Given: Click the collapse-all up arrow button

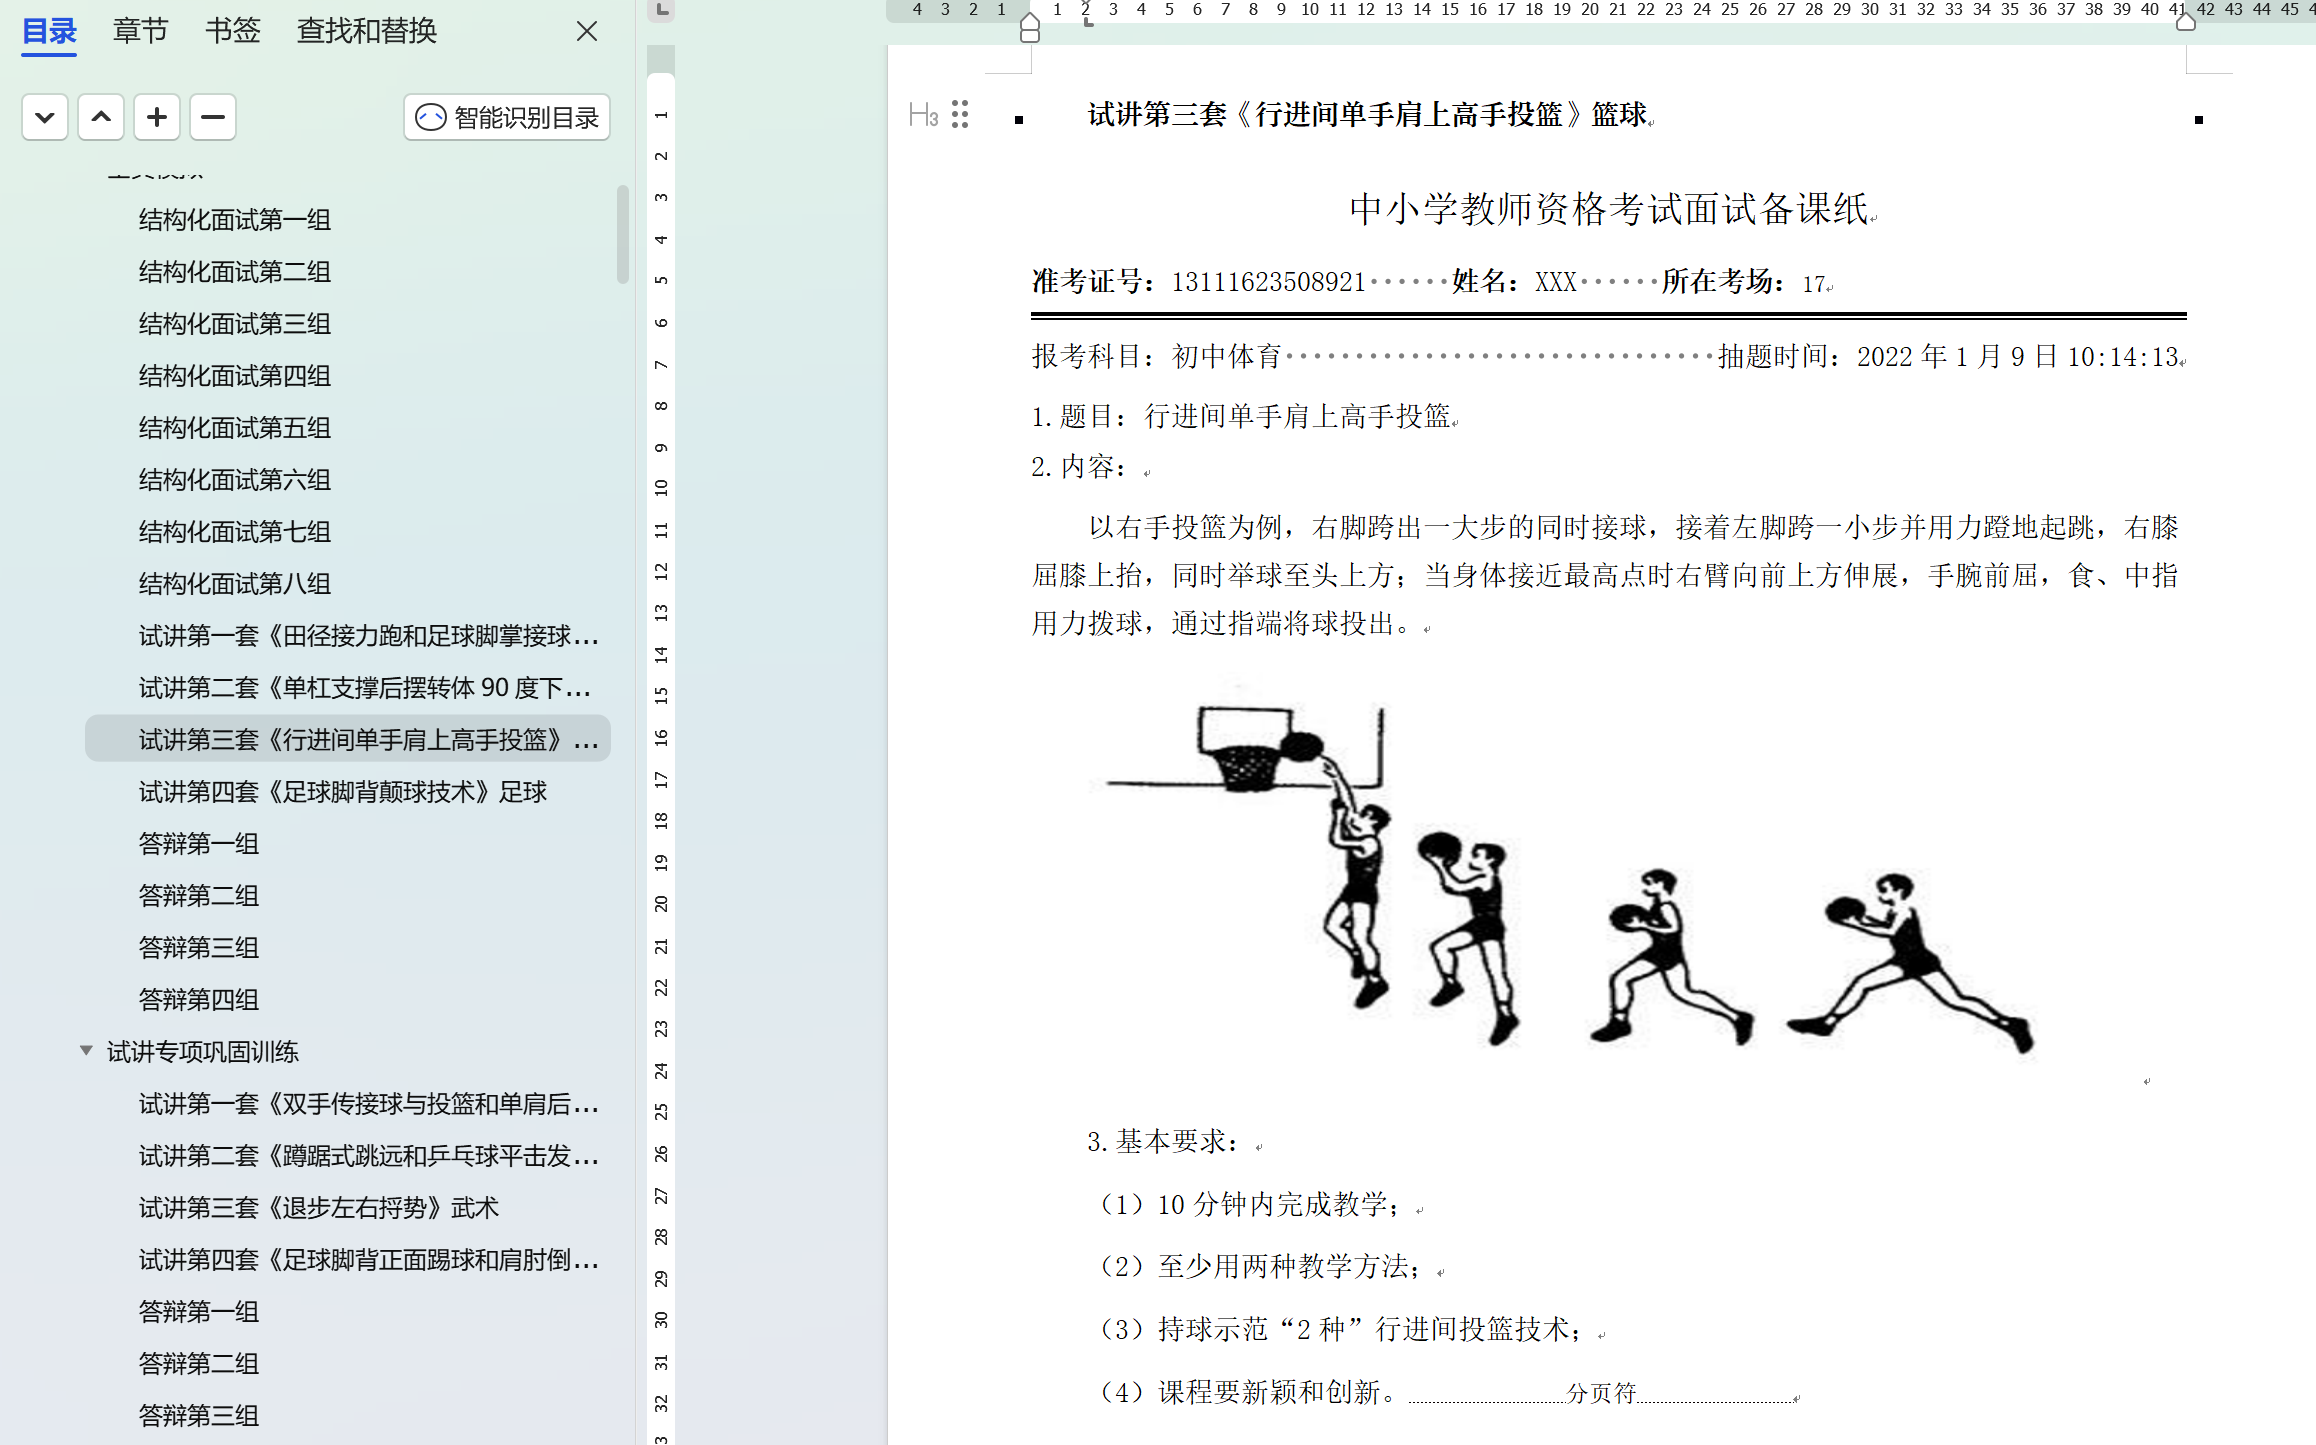Looking at the screenshot, I should click(x=101, y=117).
